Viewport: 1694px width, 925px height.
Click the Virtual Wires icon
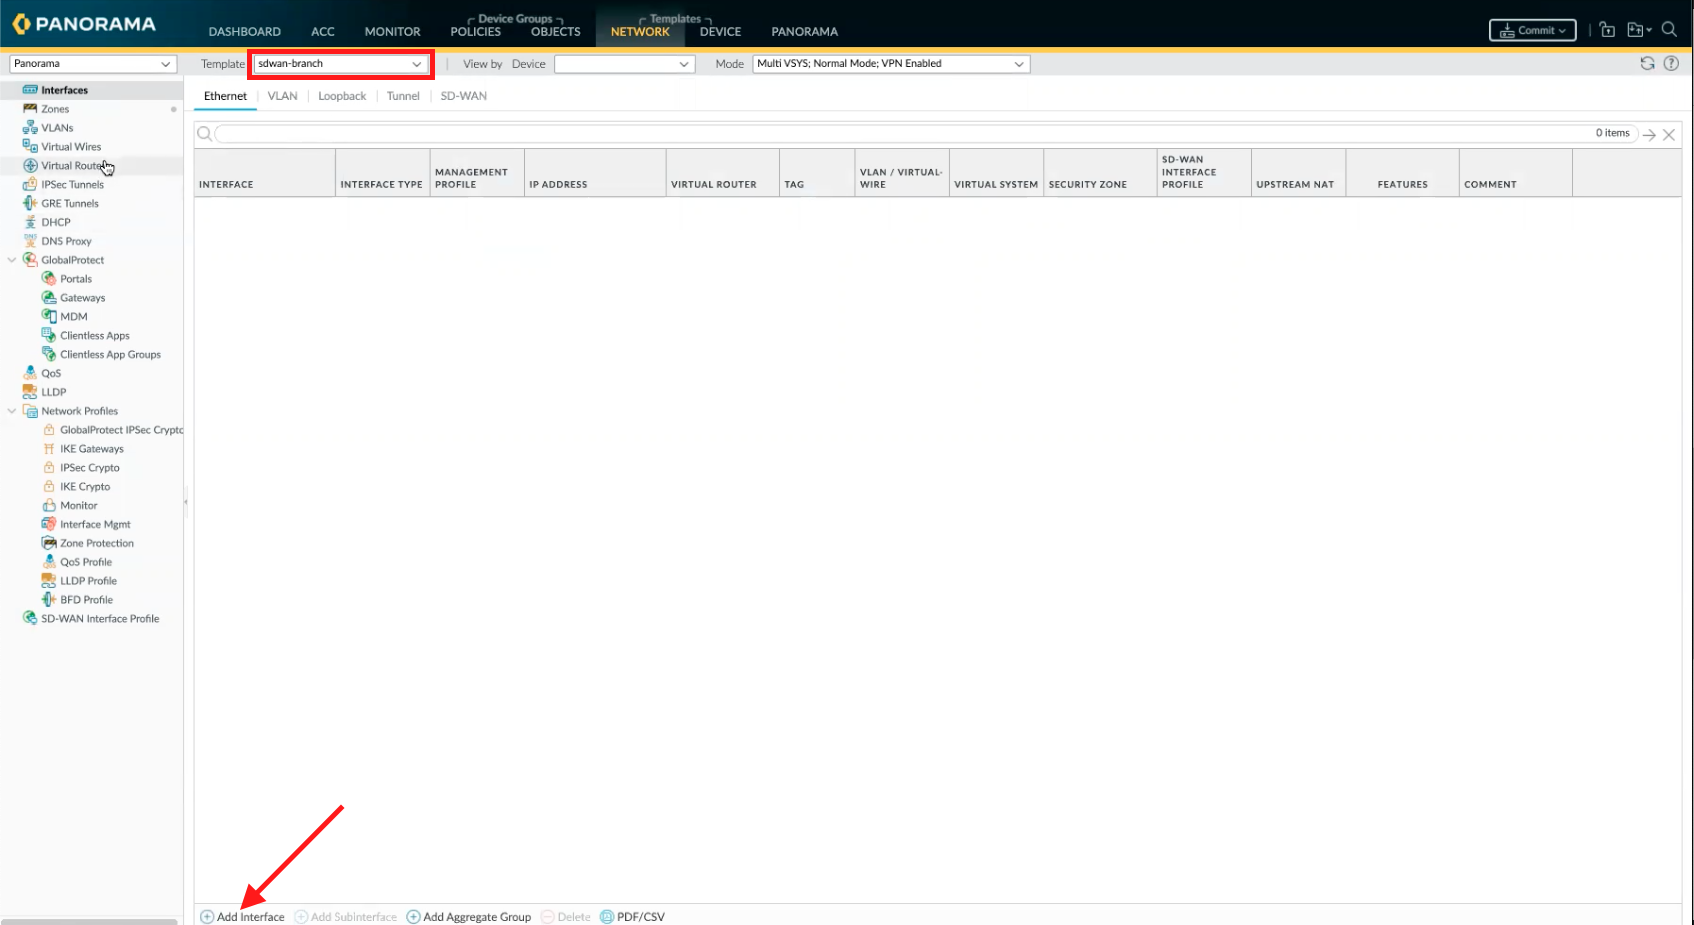coord(30,146)
